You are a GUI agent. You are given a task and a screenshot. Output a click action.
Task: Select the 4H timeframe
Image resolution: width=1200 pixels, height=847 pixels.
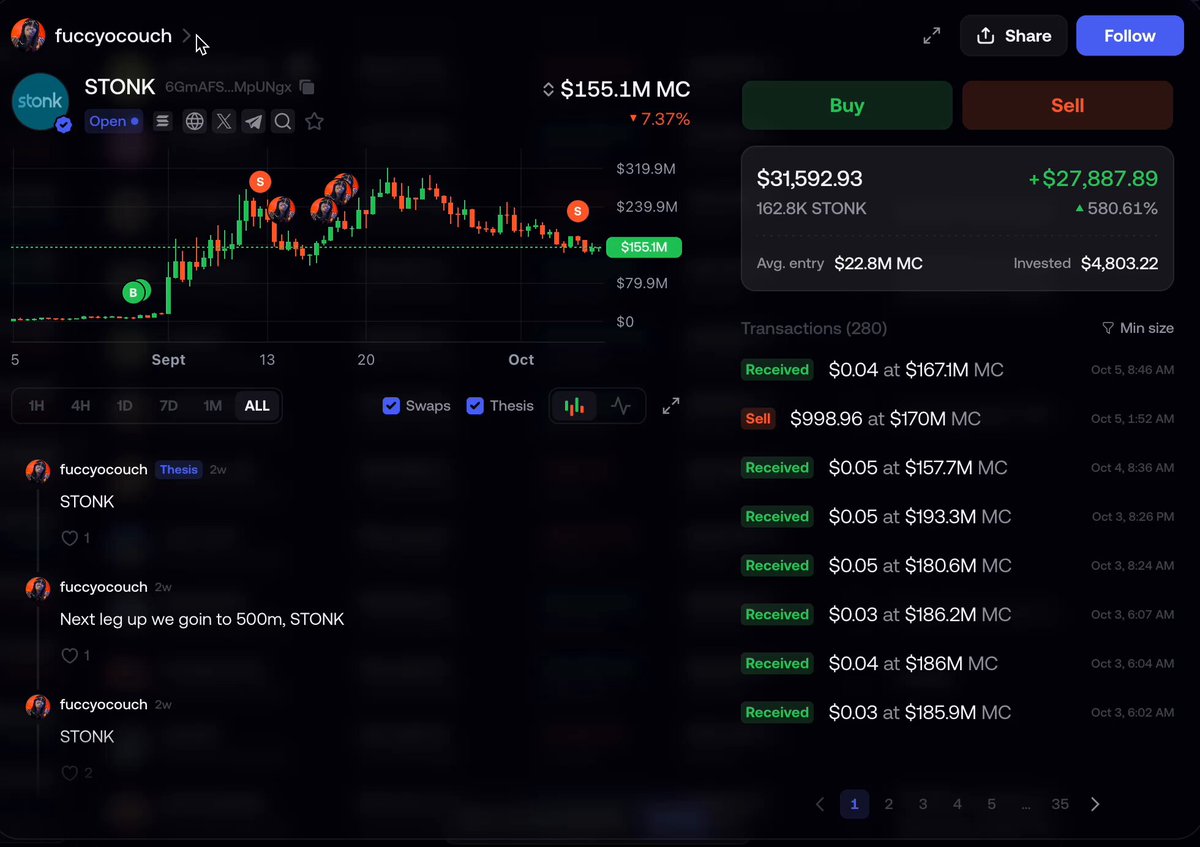coord(81,406)
